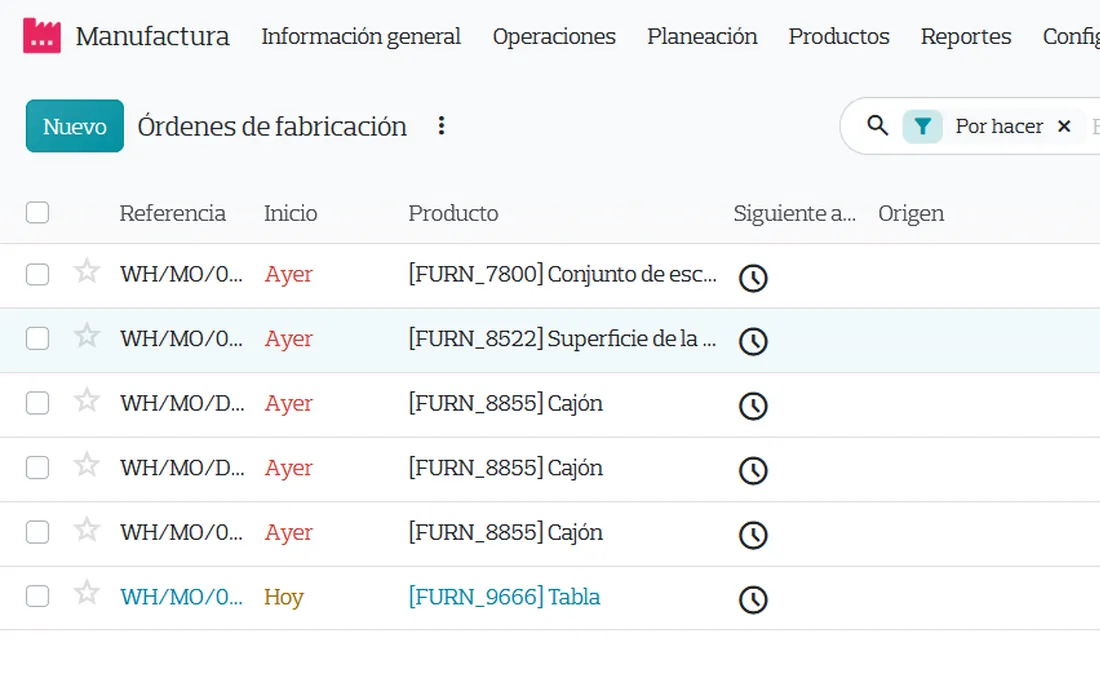
Task: Check the FURN_8522 order row checkbox
Action: [37, 339]
